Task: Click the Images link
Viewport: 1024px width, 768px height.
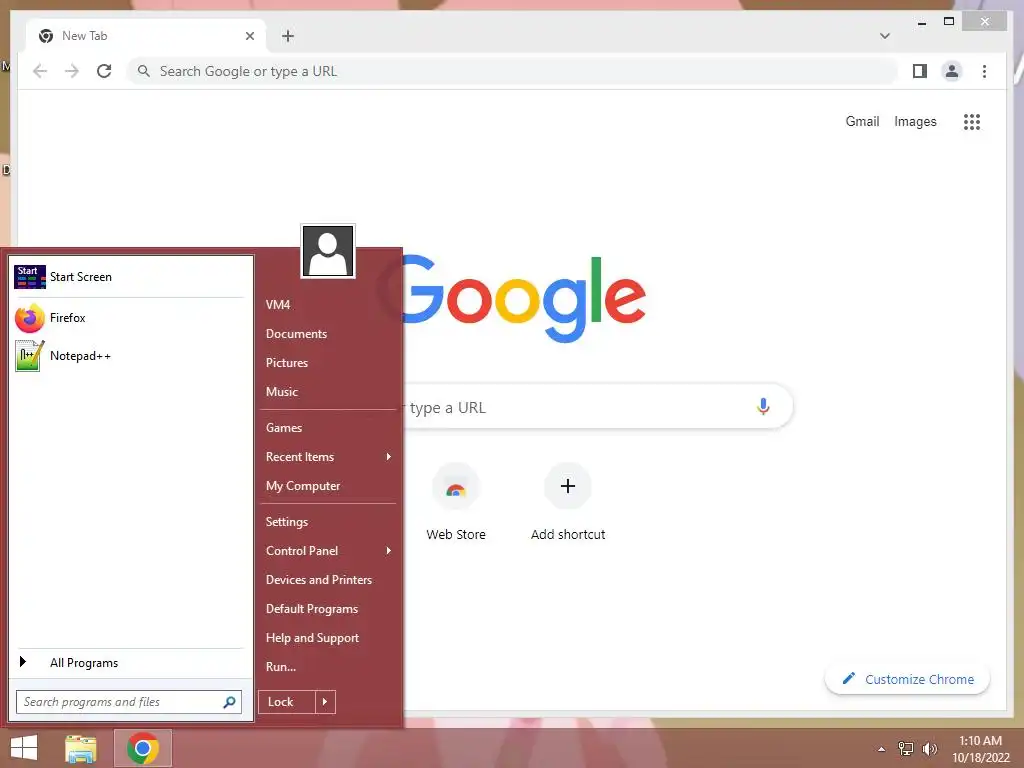Action: pos(915,121)
